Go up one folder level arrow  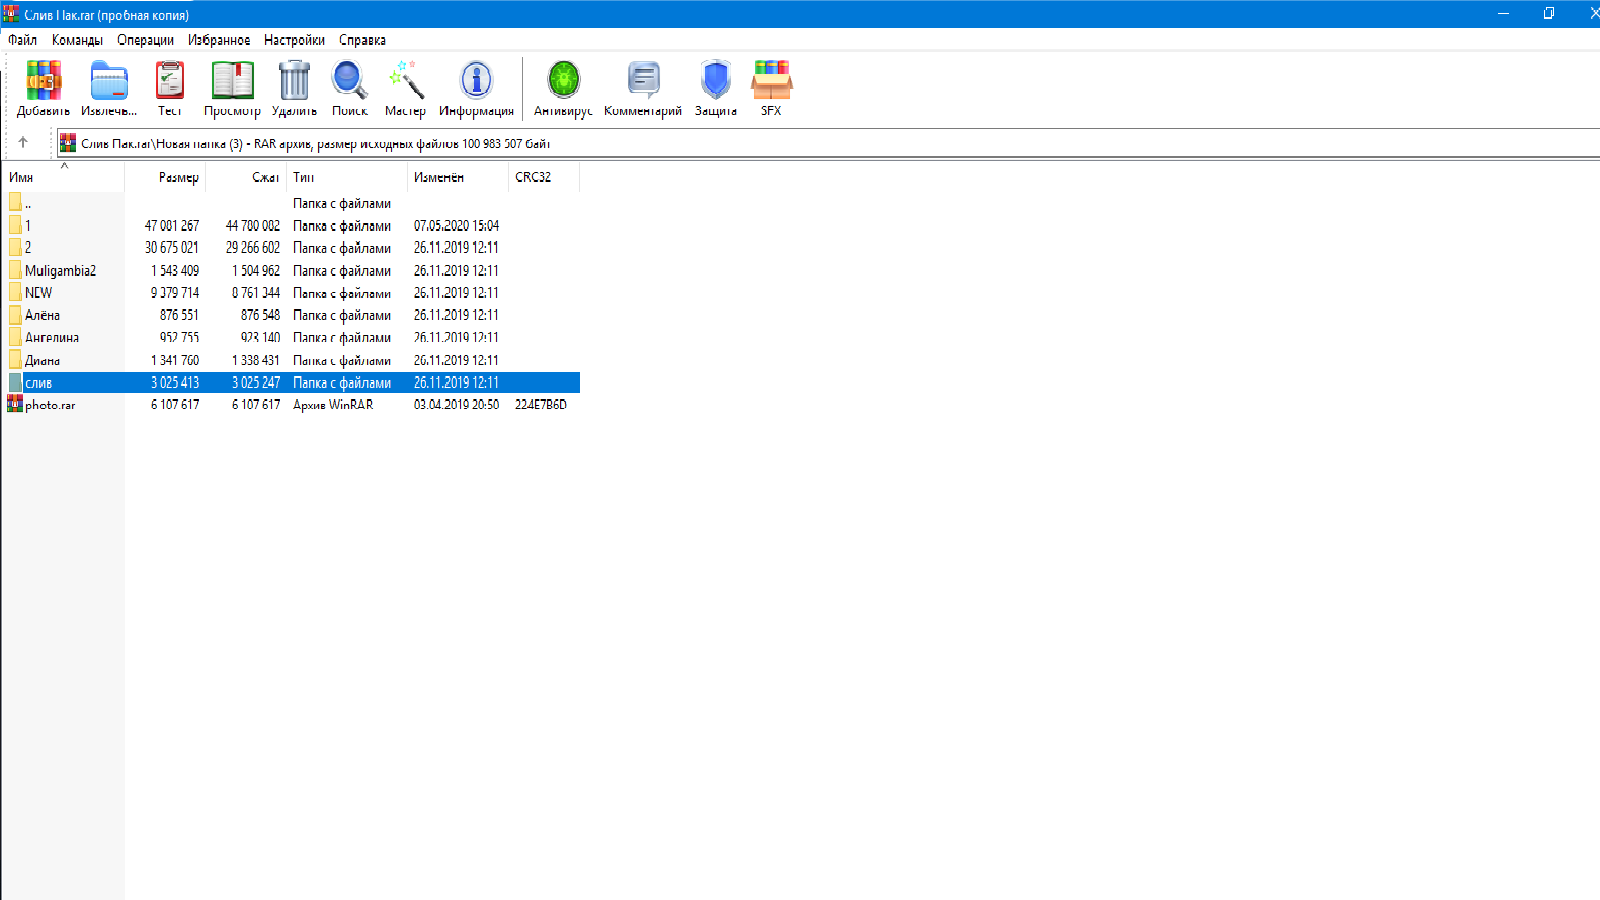[23, 142]
